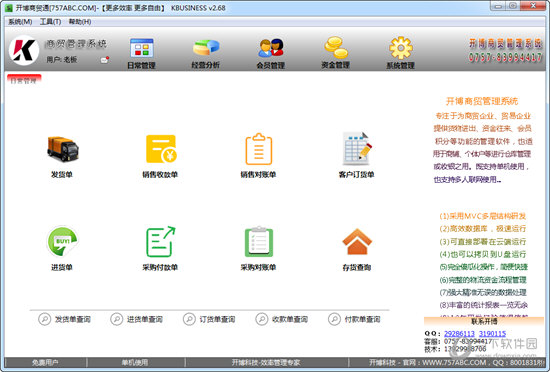Open 销售收款单 yellow icon
Viewport: 550px width, 372px height.
[161, 149]
